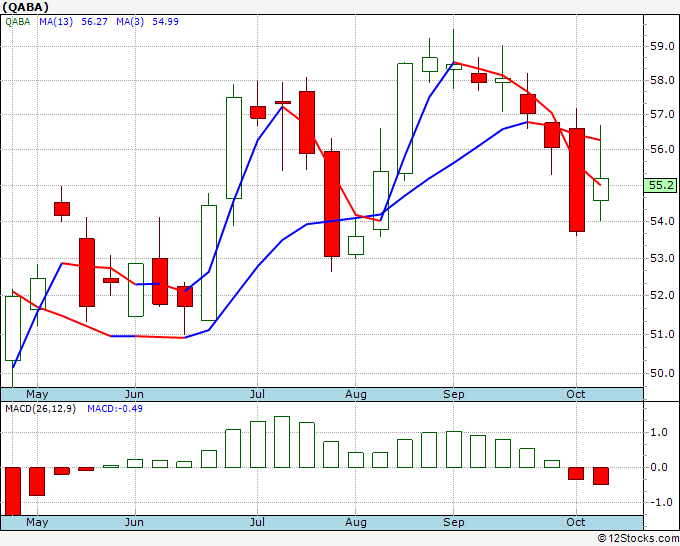Click May on the price chart time axis

pyautogui.click(x=37, y=395)
